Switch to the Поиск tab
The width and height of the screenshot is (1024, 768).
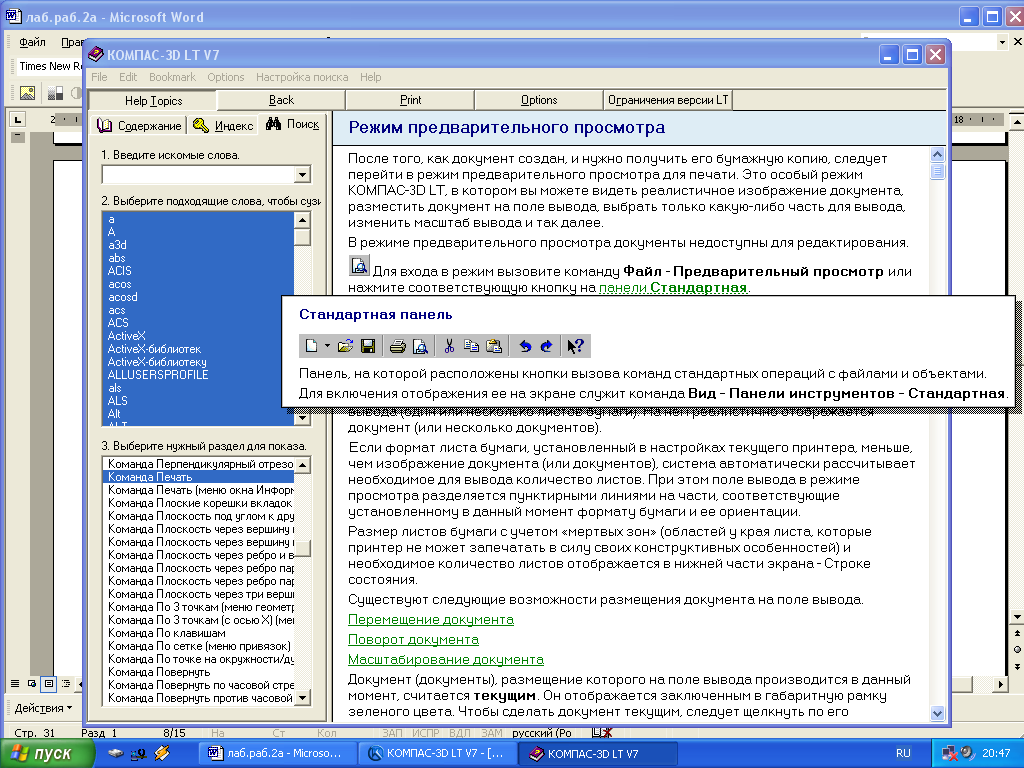(x=293, y=124)
